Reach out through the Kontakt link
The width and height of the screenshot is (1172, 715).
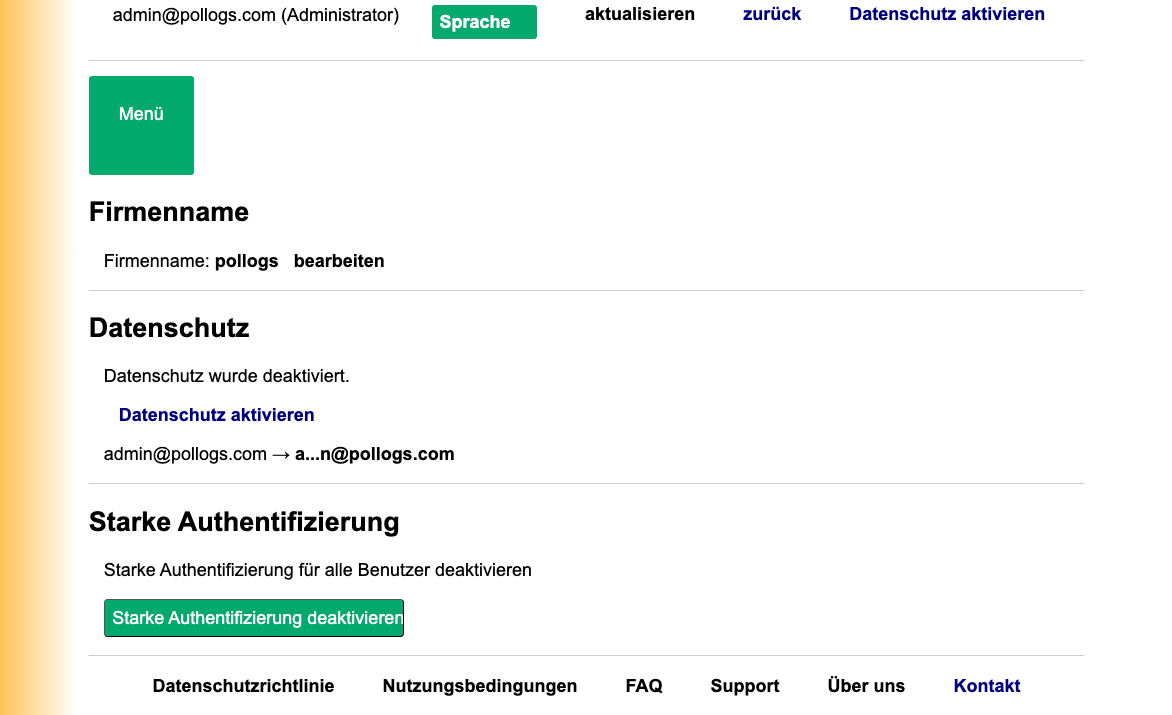point(986,686)
